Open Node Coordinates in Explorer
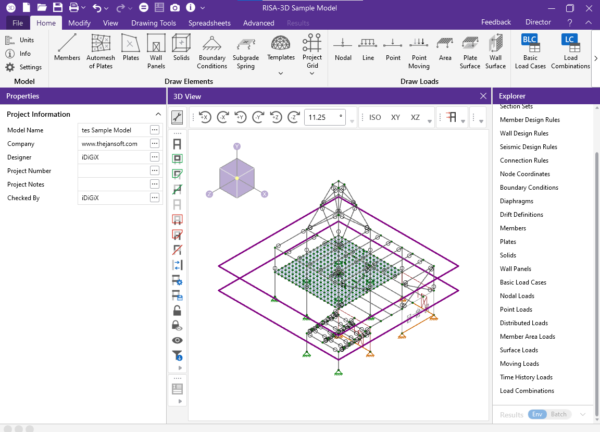Screen dimensions: 600x432 click(525, 174)
